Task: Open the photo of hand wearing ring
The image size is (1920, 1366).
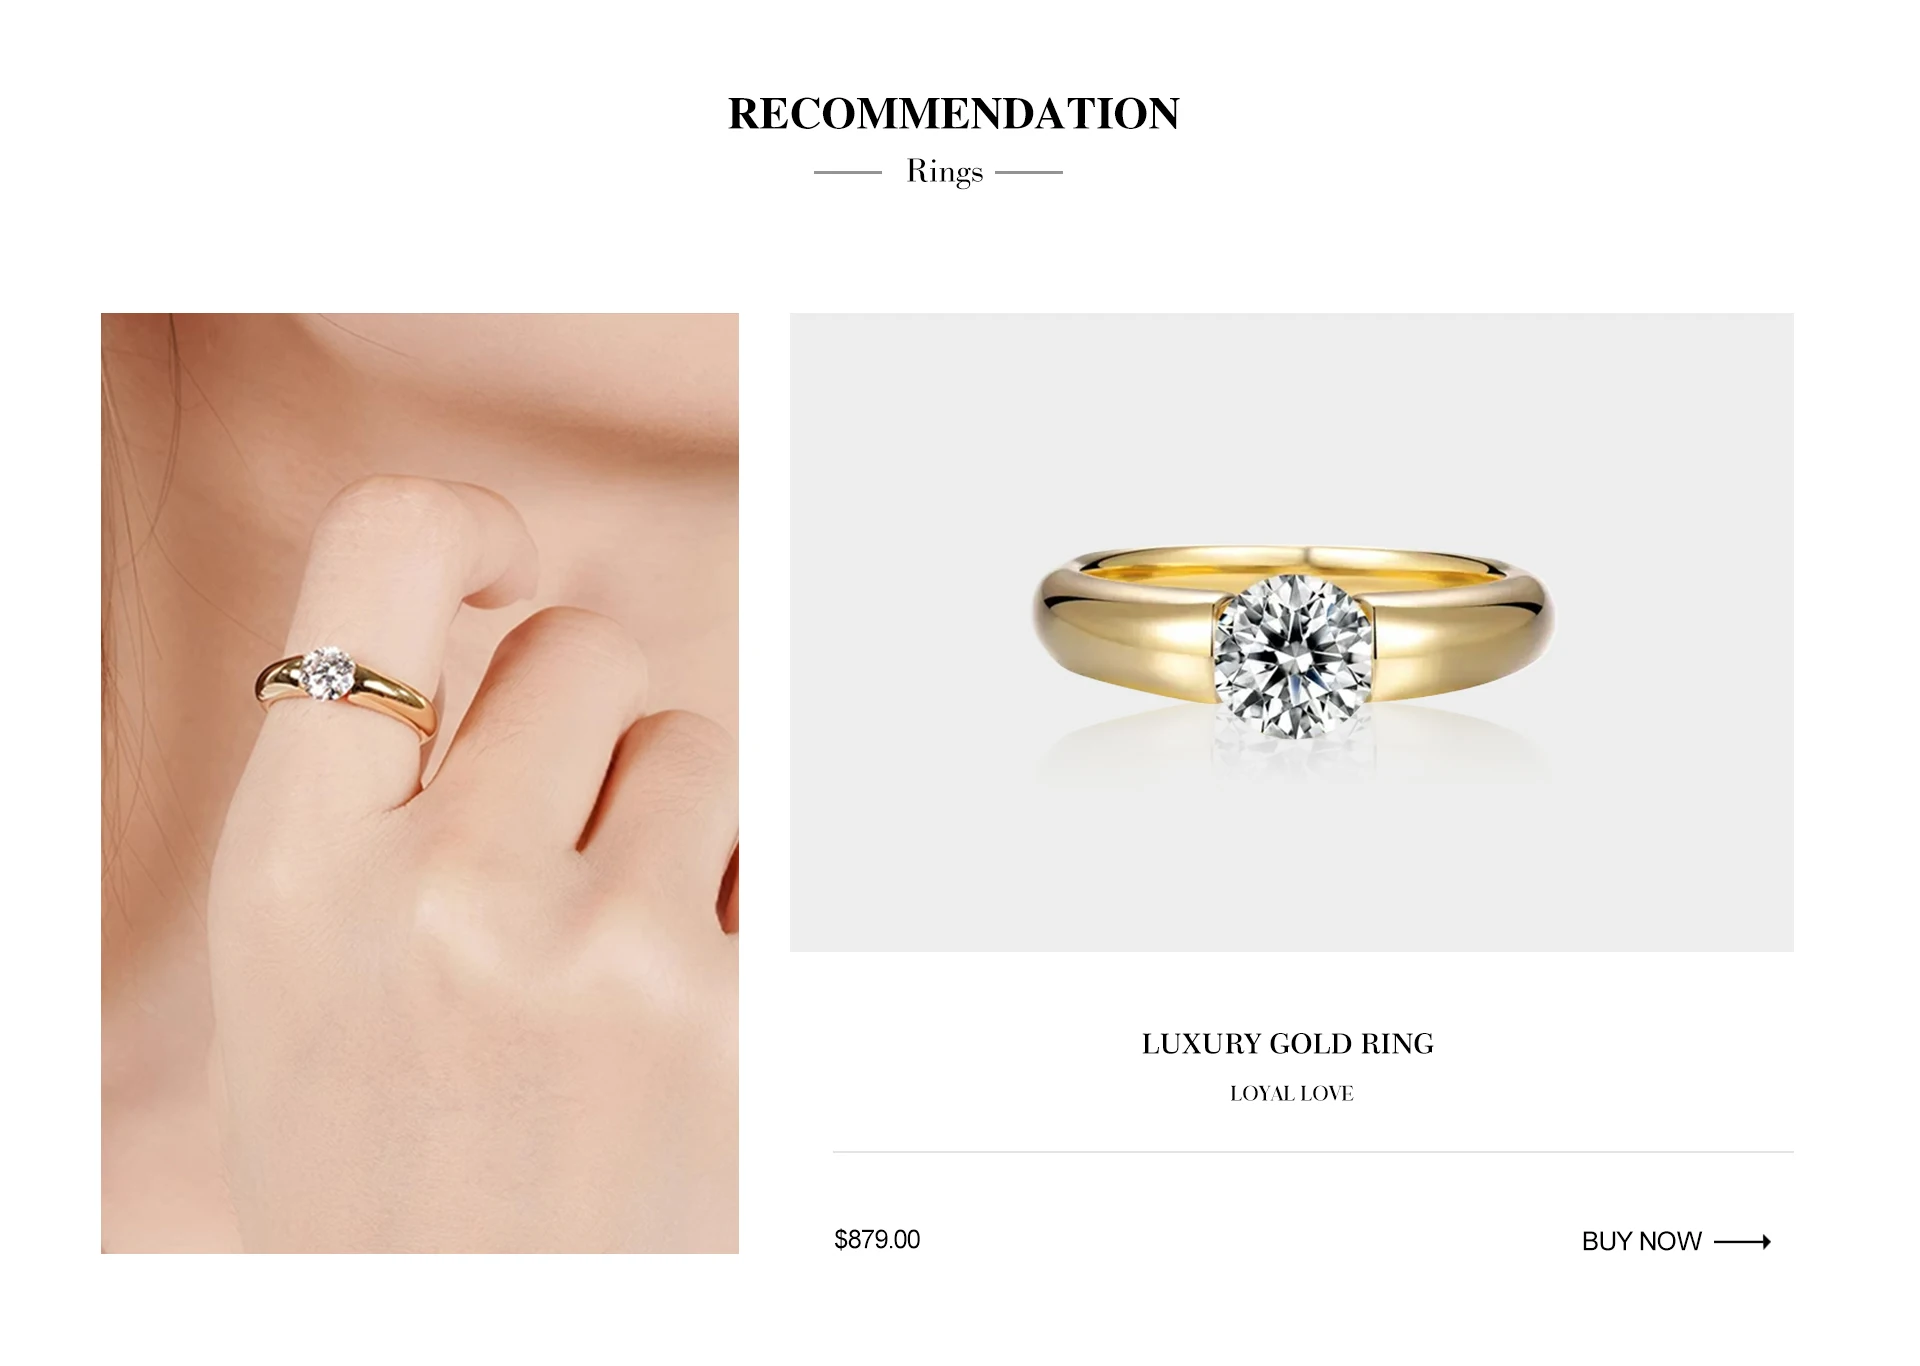Action: point(420,783)
